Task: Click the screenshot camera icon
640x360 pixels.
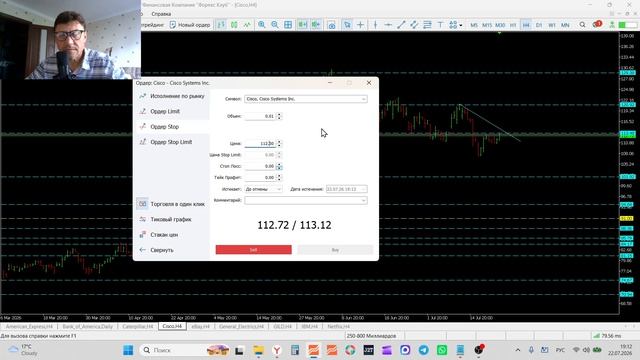Action: 331,25
